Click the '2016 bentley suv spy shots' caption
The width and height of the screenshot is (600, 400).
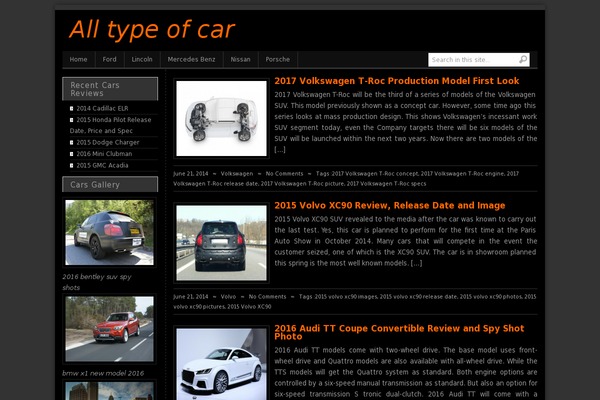97,282
